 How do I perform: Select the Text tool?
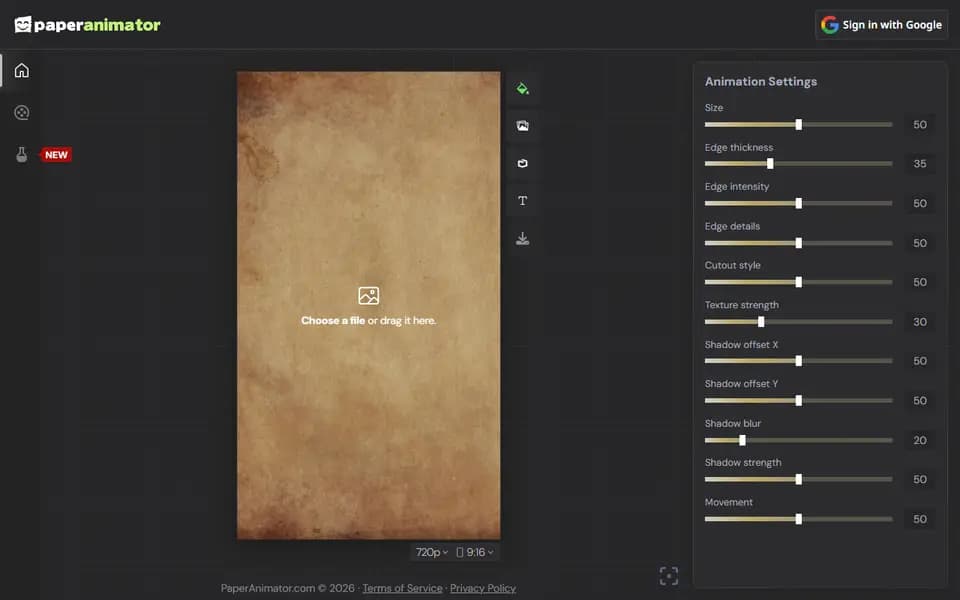522,201
